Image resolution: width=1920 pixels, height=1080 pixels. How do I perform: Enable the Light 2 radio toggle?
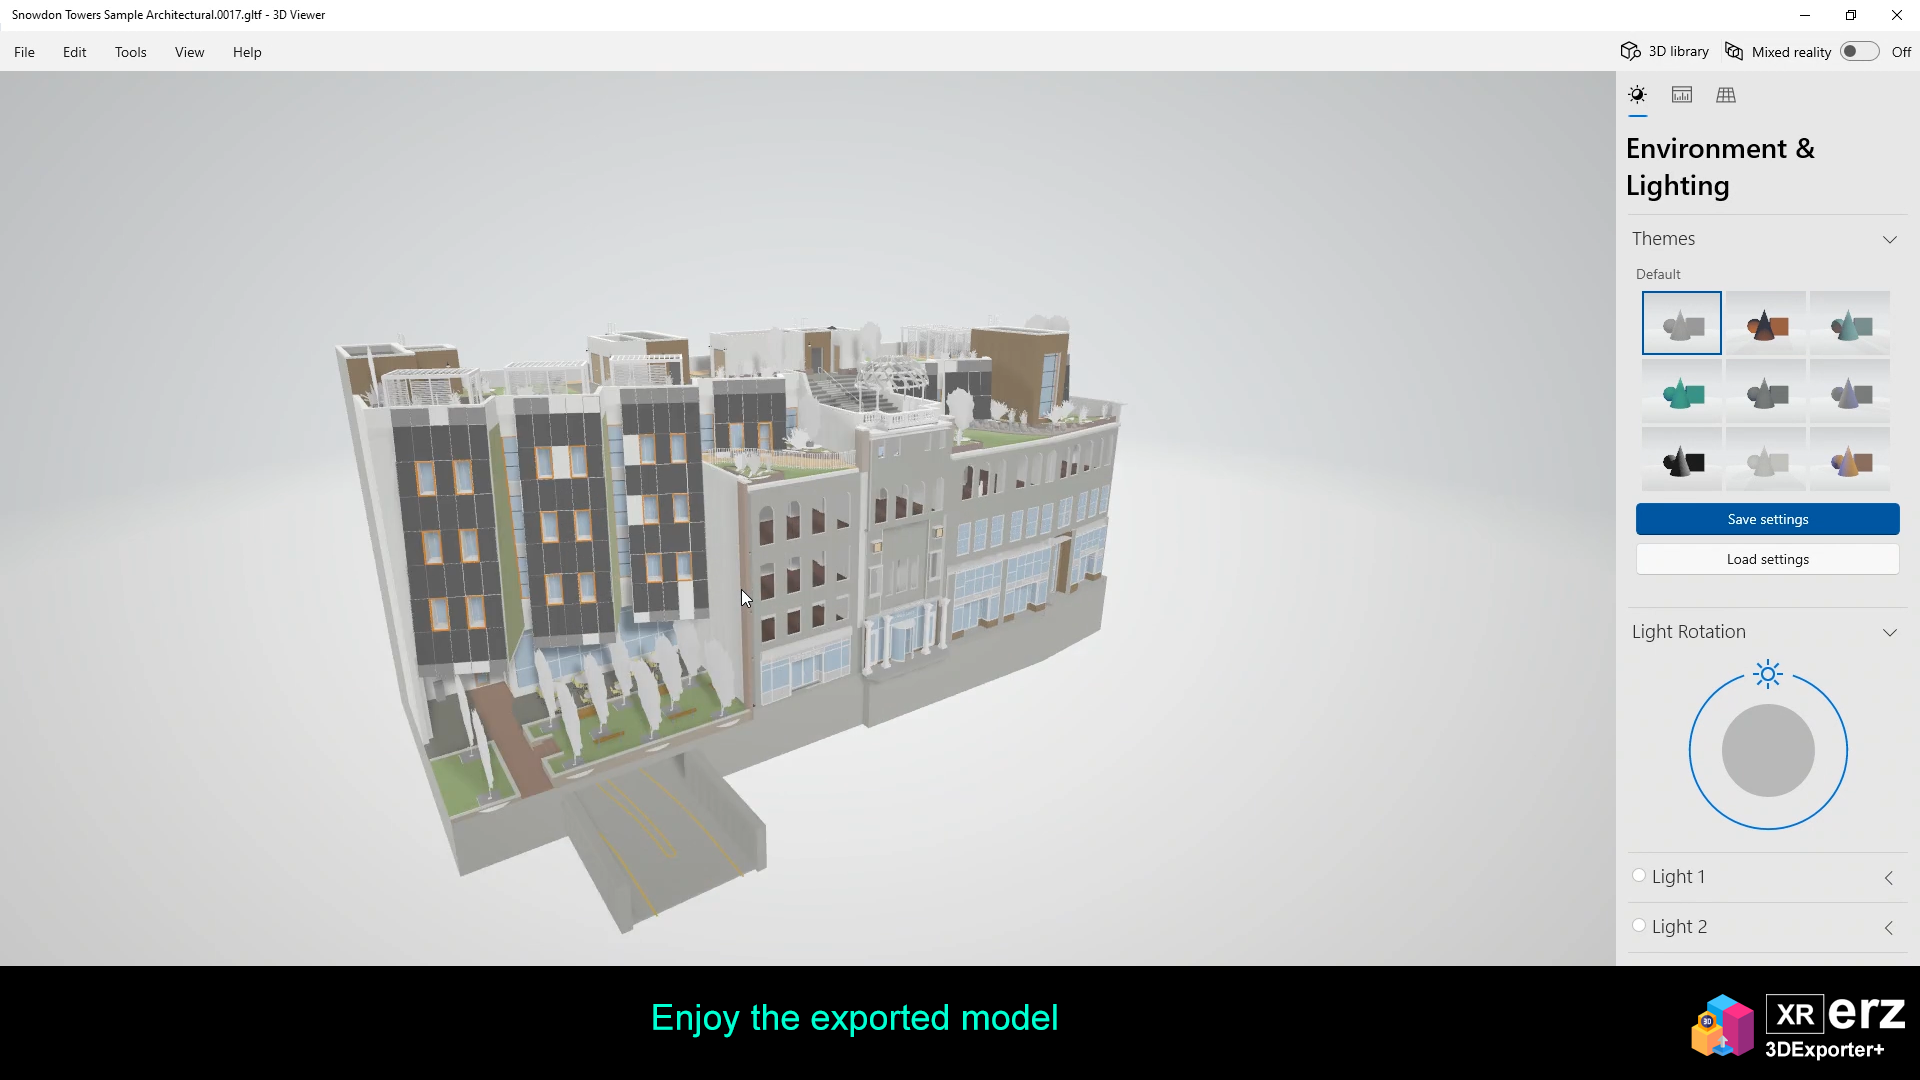(1639, 926)
